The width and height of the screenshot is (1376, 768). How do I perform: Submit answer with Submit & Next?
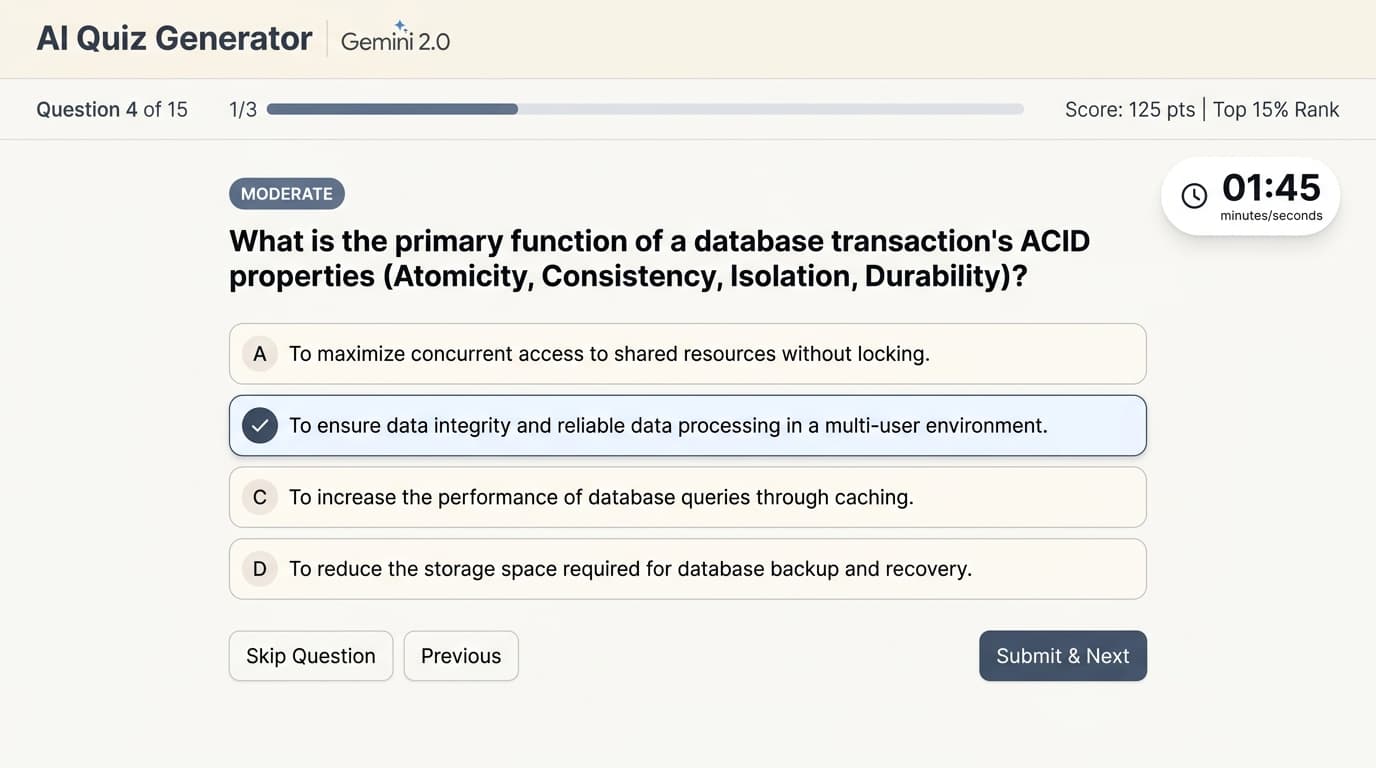click(1063, 656)
